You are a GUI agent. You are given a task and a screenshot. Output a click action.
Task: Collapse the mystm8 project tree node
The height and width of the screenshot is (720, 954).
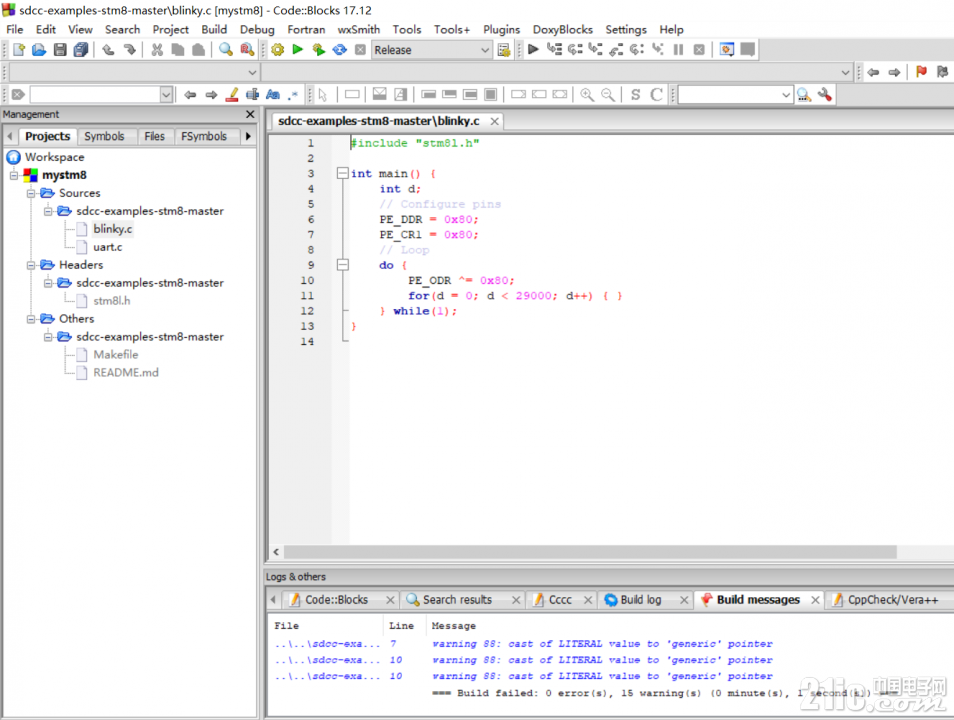coord(13,175)
